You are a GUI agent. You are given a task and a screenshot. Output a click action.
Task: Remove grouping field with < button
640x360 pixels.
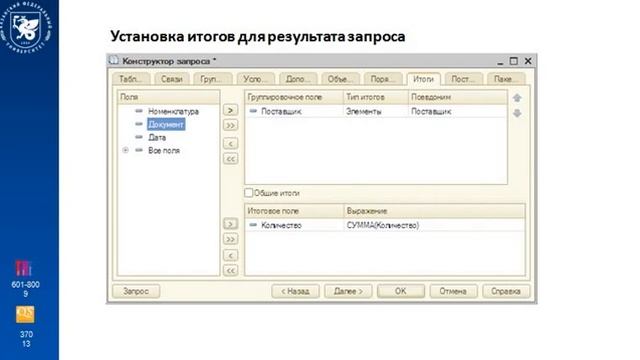(x=230, y=144)
